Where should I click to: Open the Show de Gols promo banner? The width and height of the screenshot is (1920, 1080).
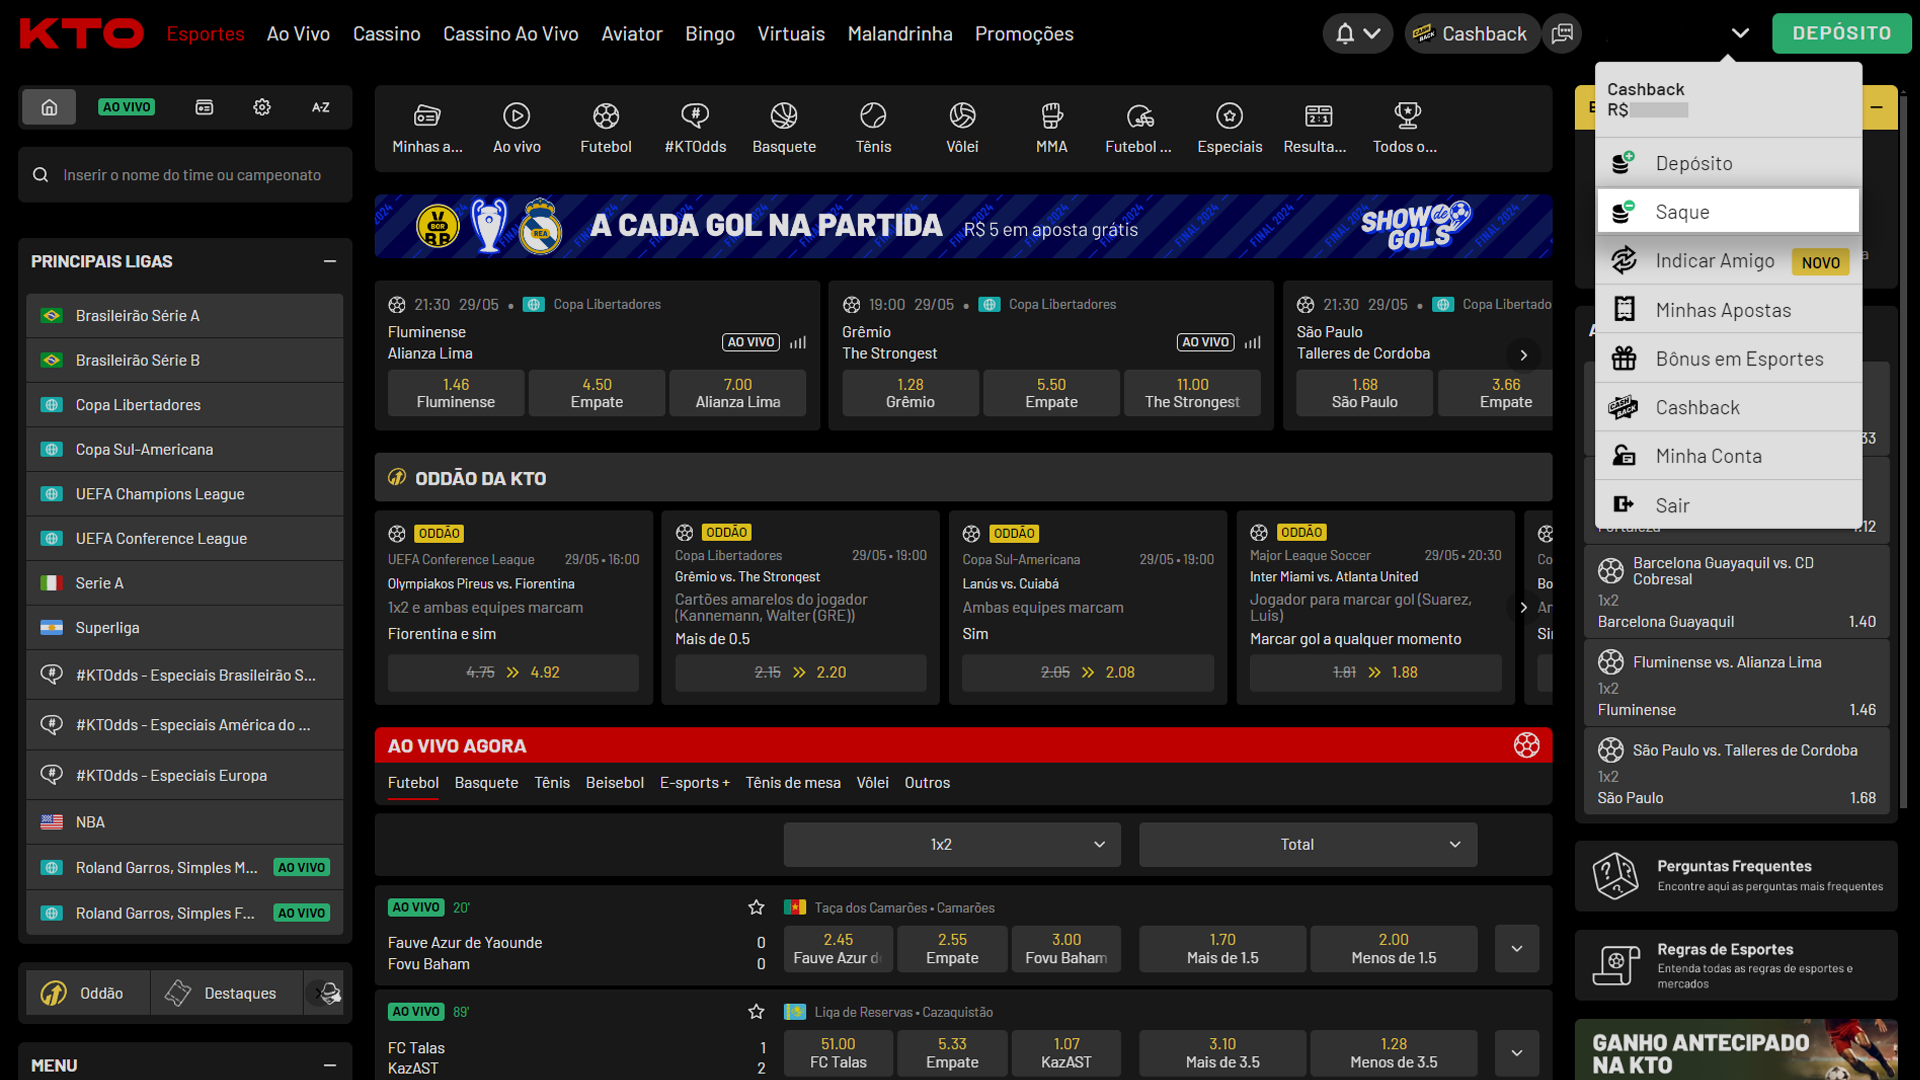coord(963,226)
